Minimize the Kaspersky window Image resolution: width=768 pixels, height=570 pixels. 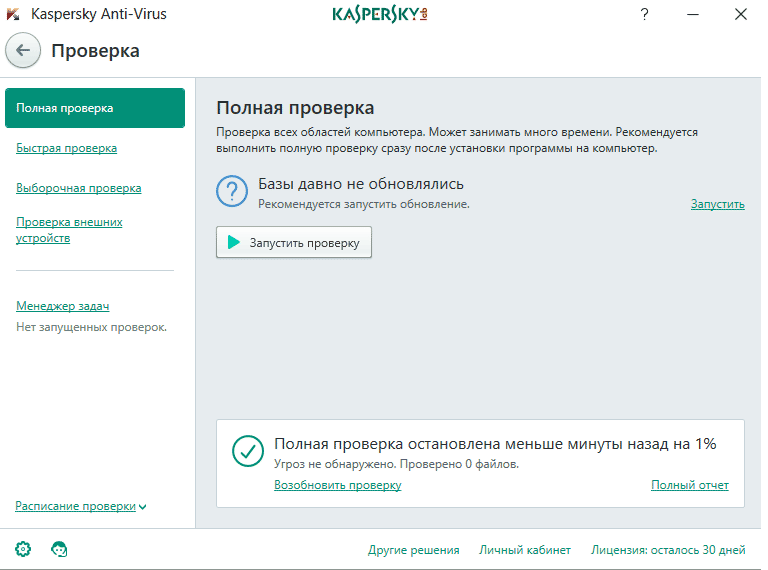[x=693, y=15]
